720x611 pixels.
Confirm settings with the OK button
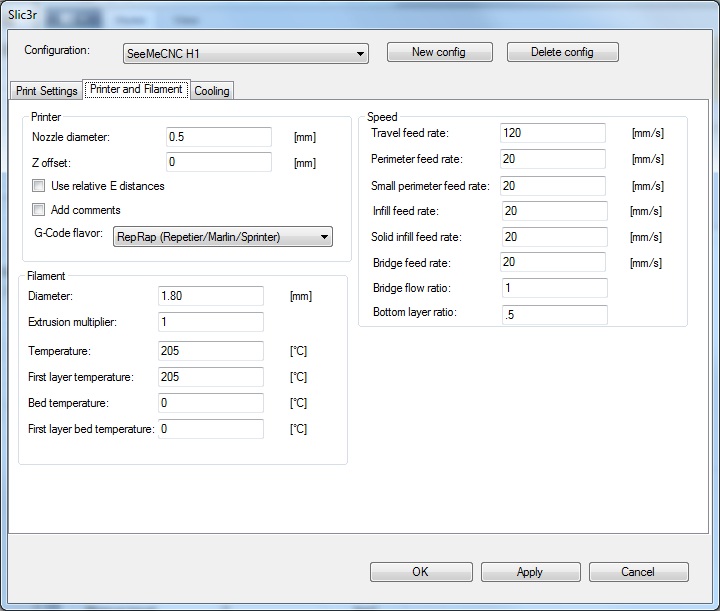pos(420,572)
